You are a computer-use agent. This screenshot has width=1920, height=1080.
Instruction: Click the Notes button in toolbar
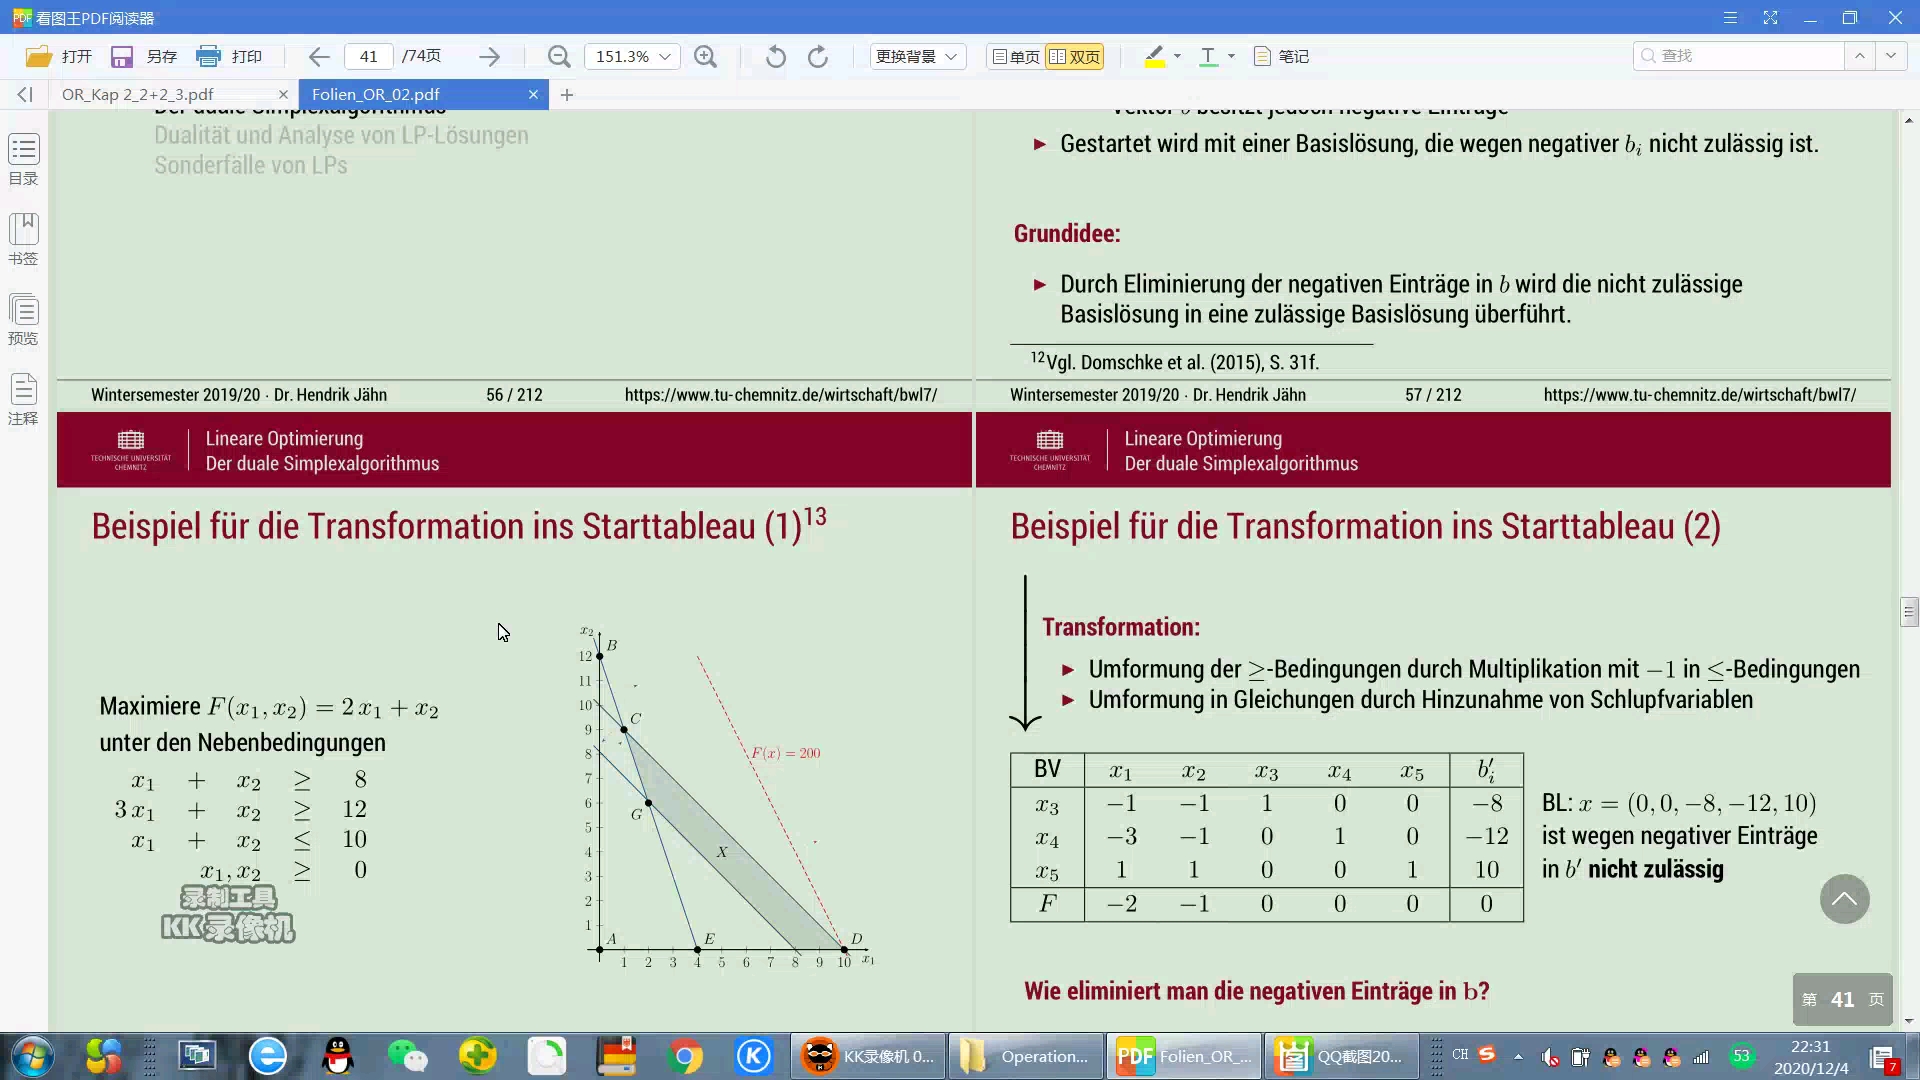tap(1282, 57)
